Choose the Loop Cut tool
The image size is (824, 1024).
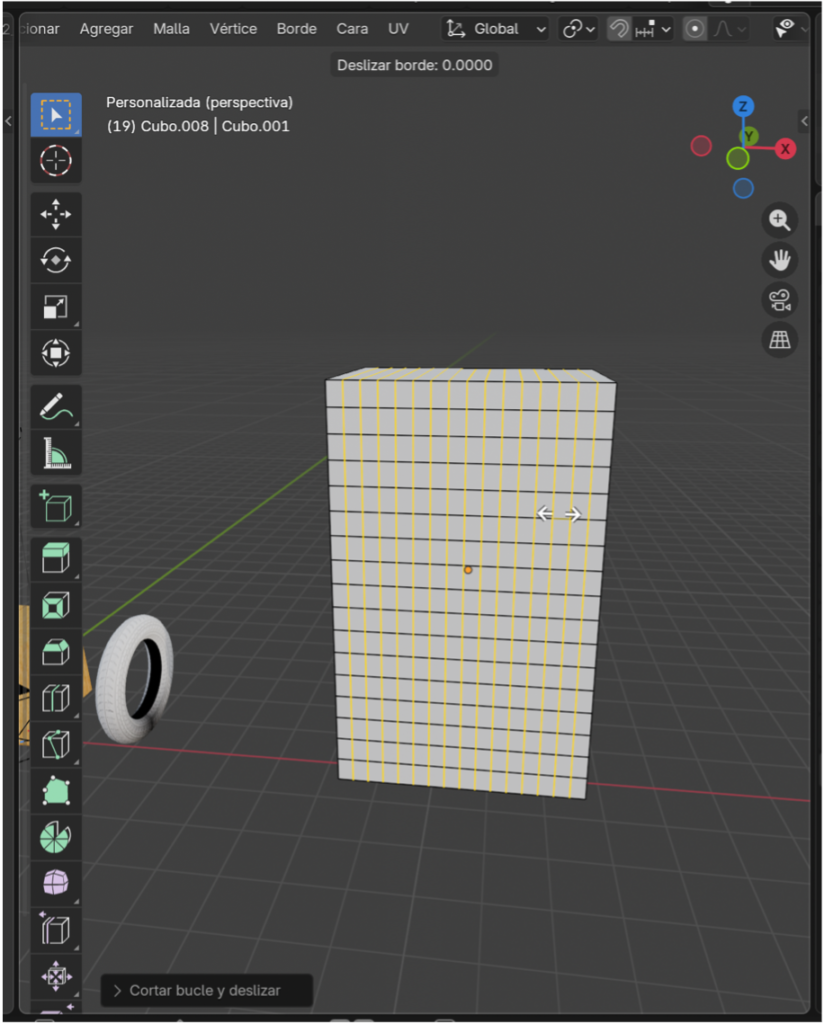(56, 698)
